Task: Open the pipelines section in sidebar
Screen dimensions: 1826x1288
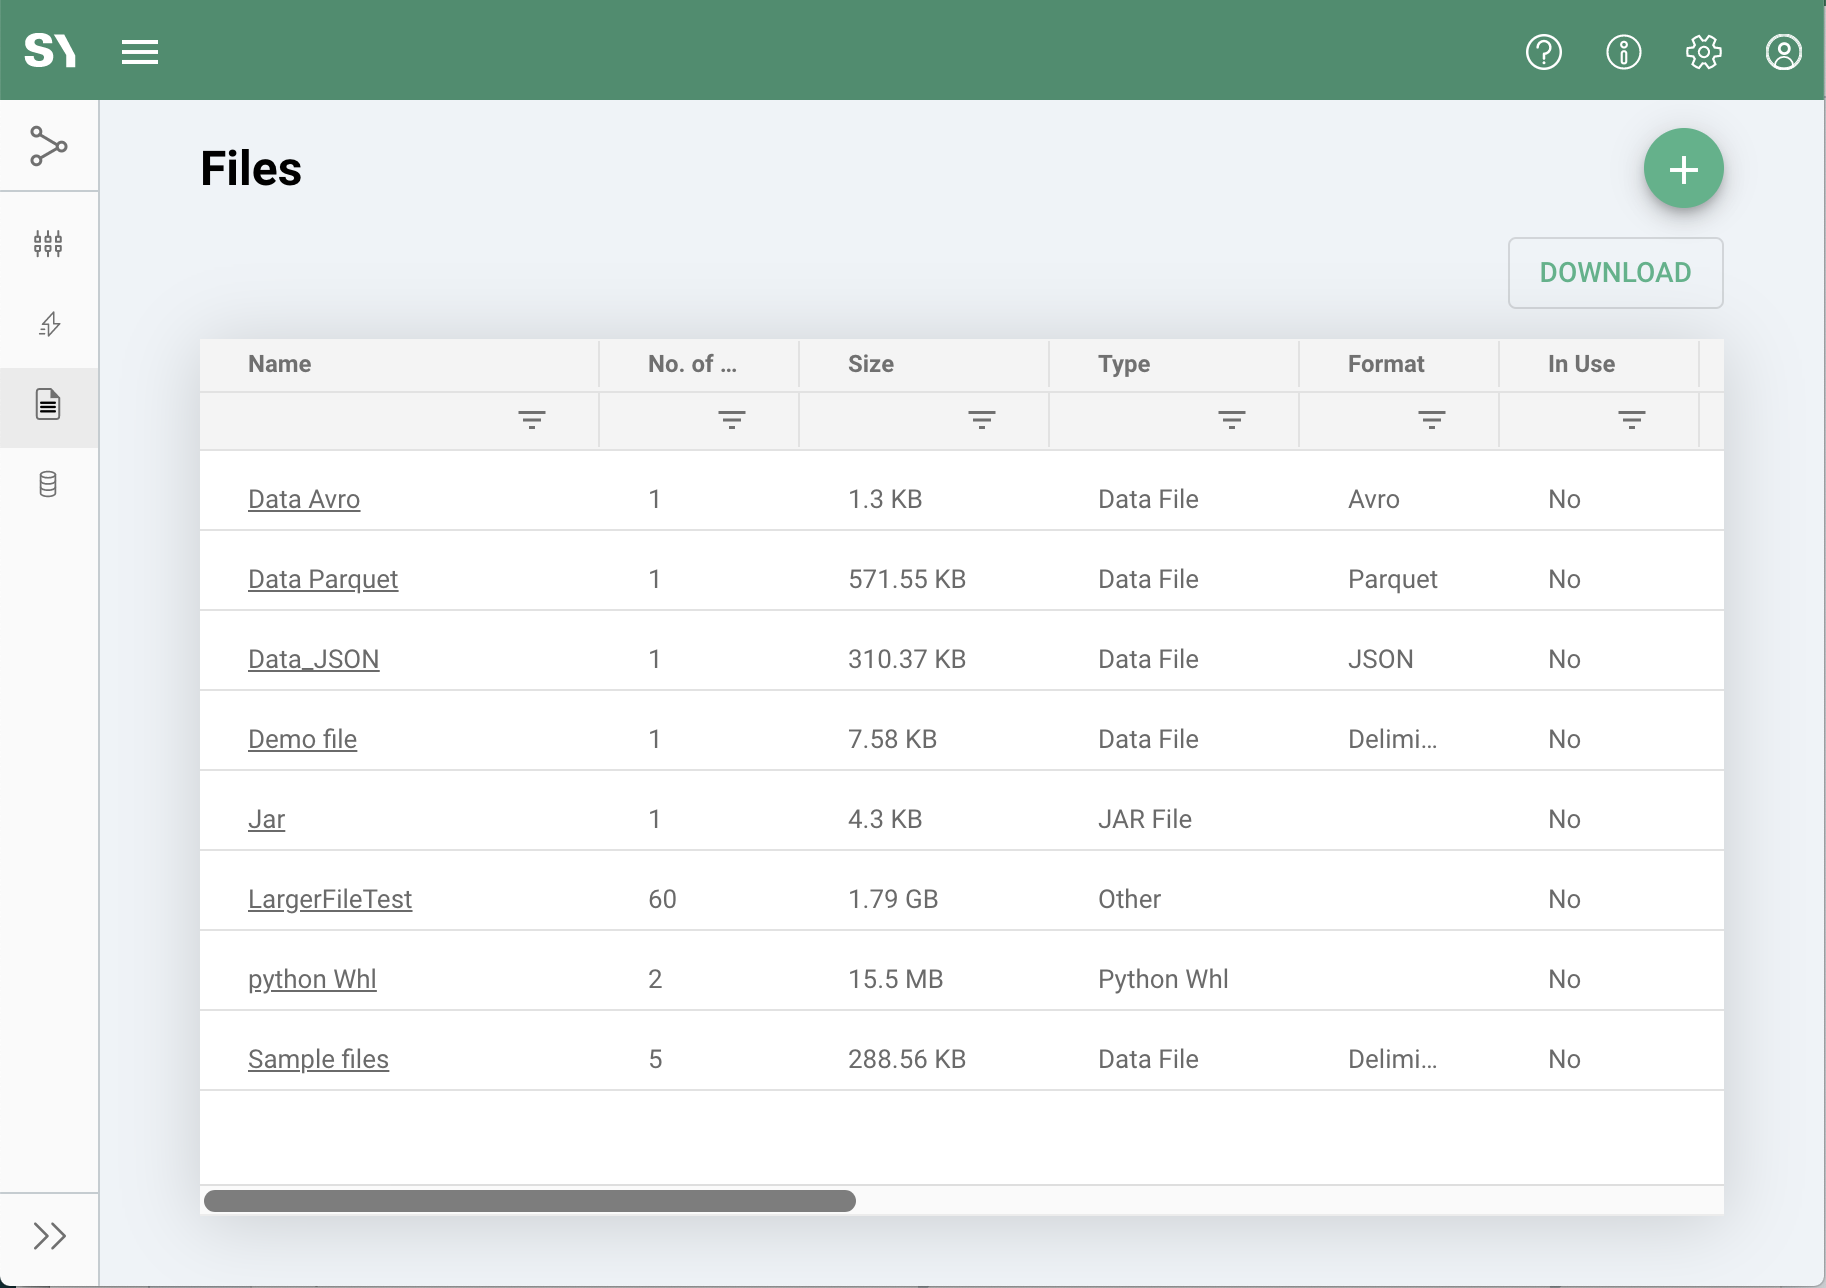Action: [48, 146]
